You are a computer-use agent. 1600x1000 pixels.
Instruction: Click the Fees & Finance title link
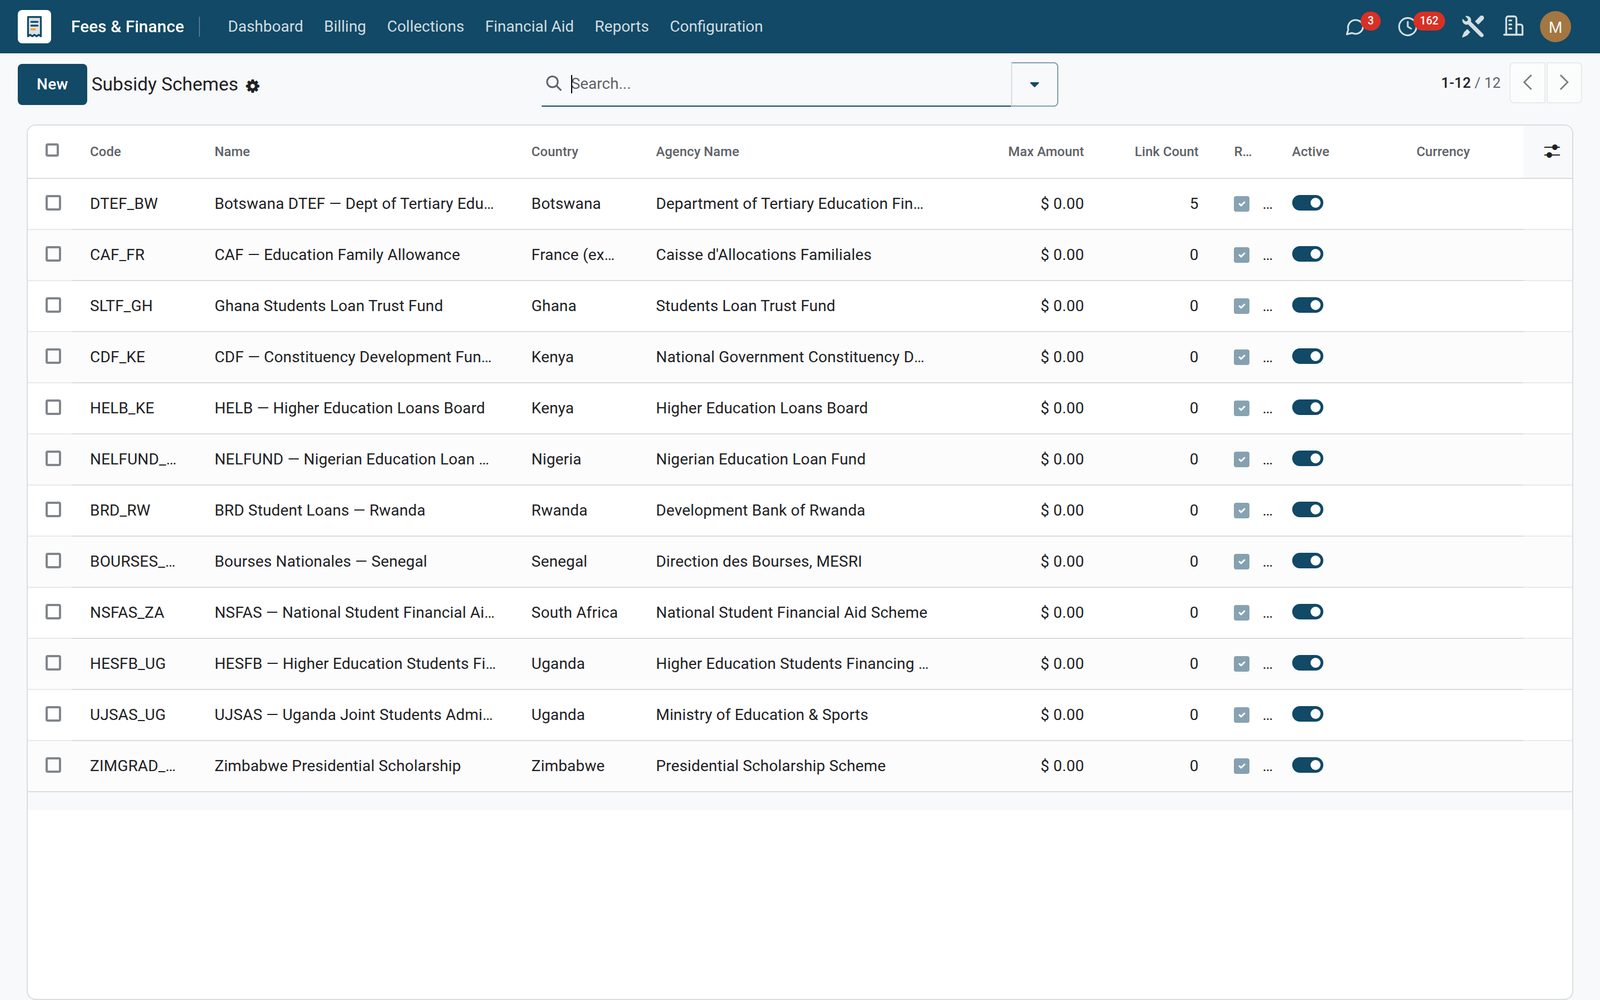tap(127, 26)
